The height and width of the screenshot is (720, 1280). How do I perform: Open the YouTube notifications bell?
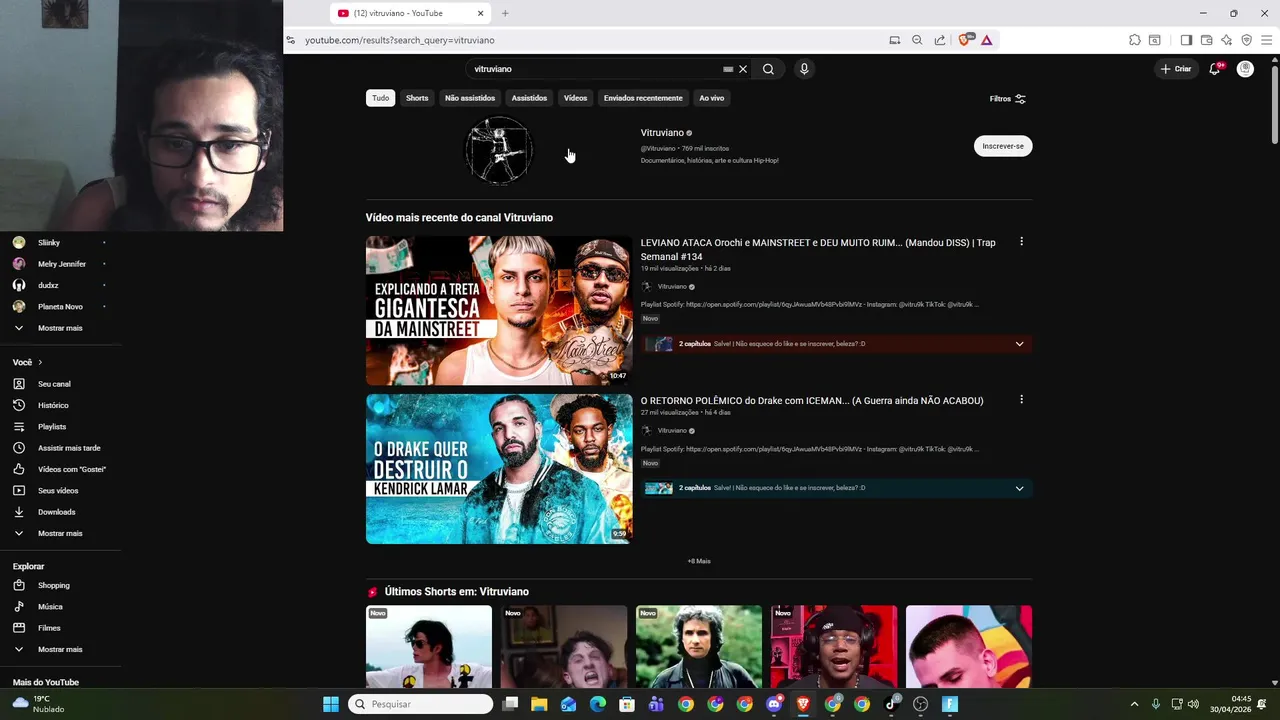pos(1215,69)
